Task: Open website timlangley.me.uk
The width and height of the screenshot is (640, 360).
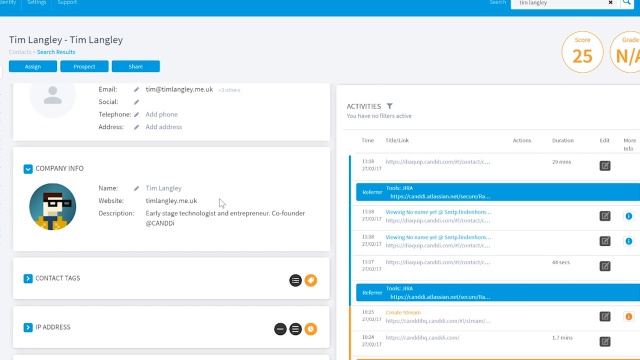Action: pos(171,201)
